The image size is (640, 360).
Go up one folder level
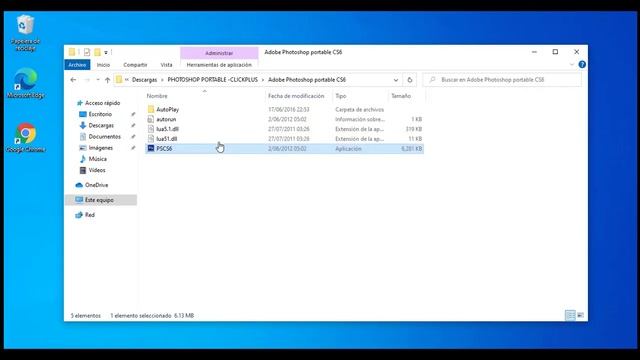[x=107, y=80]
